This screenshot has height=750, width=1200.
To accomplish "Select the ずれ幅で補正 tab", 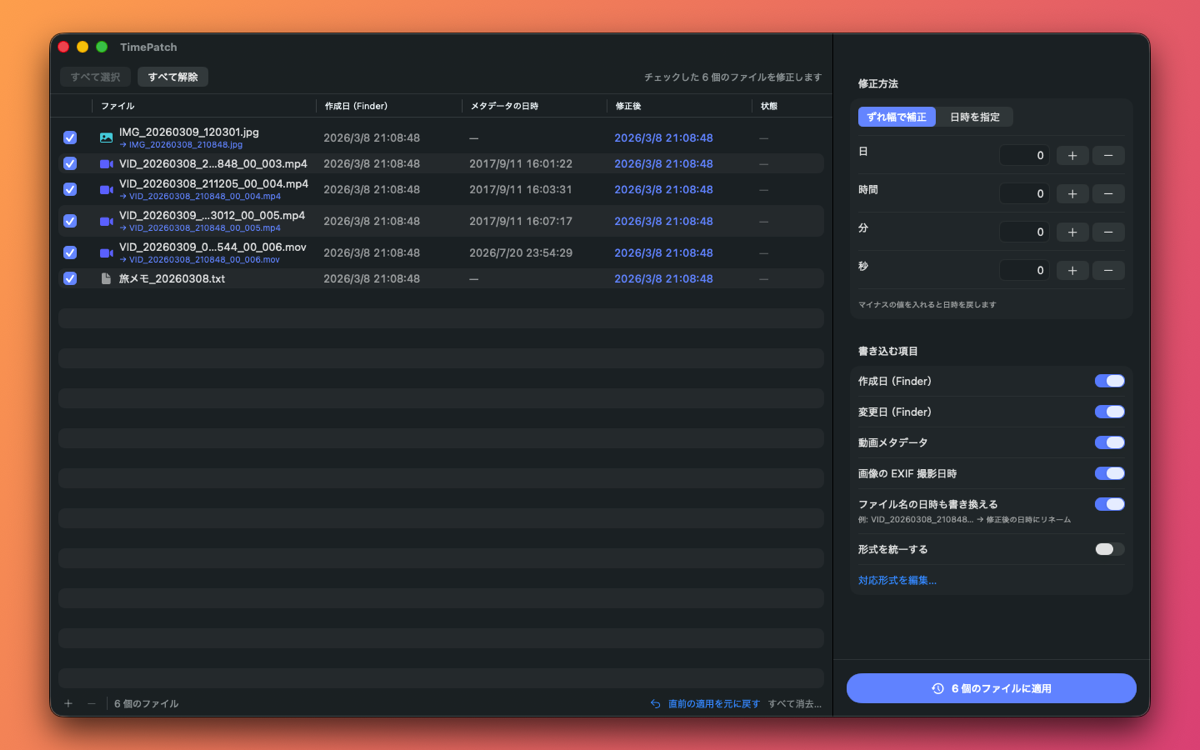I will pyautogui.click(x=897, y=117).
